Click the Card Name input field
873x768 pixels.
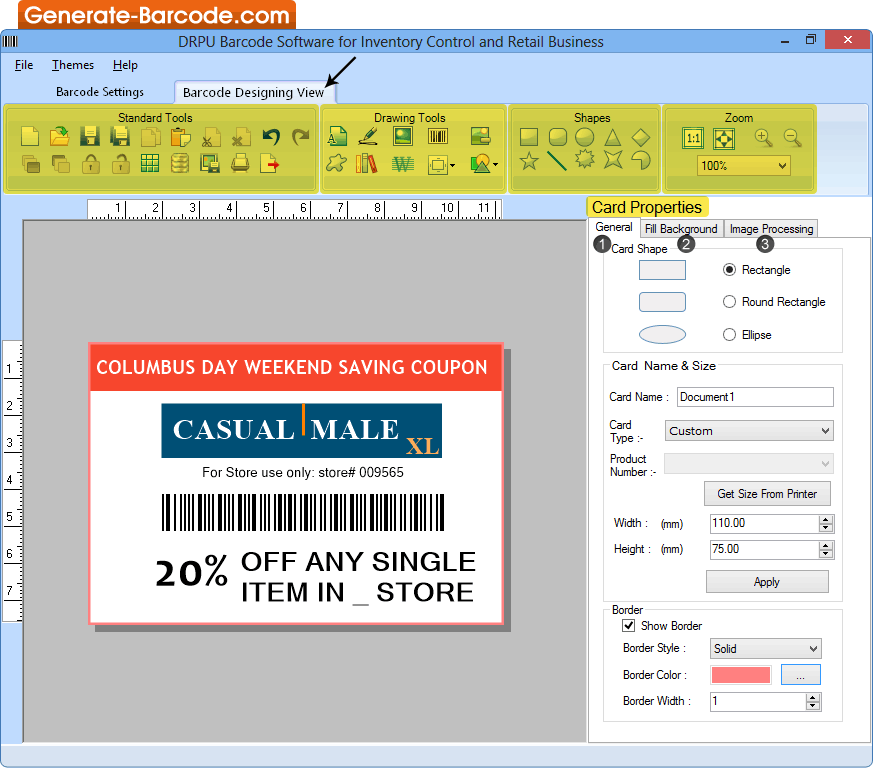(755, 397)
